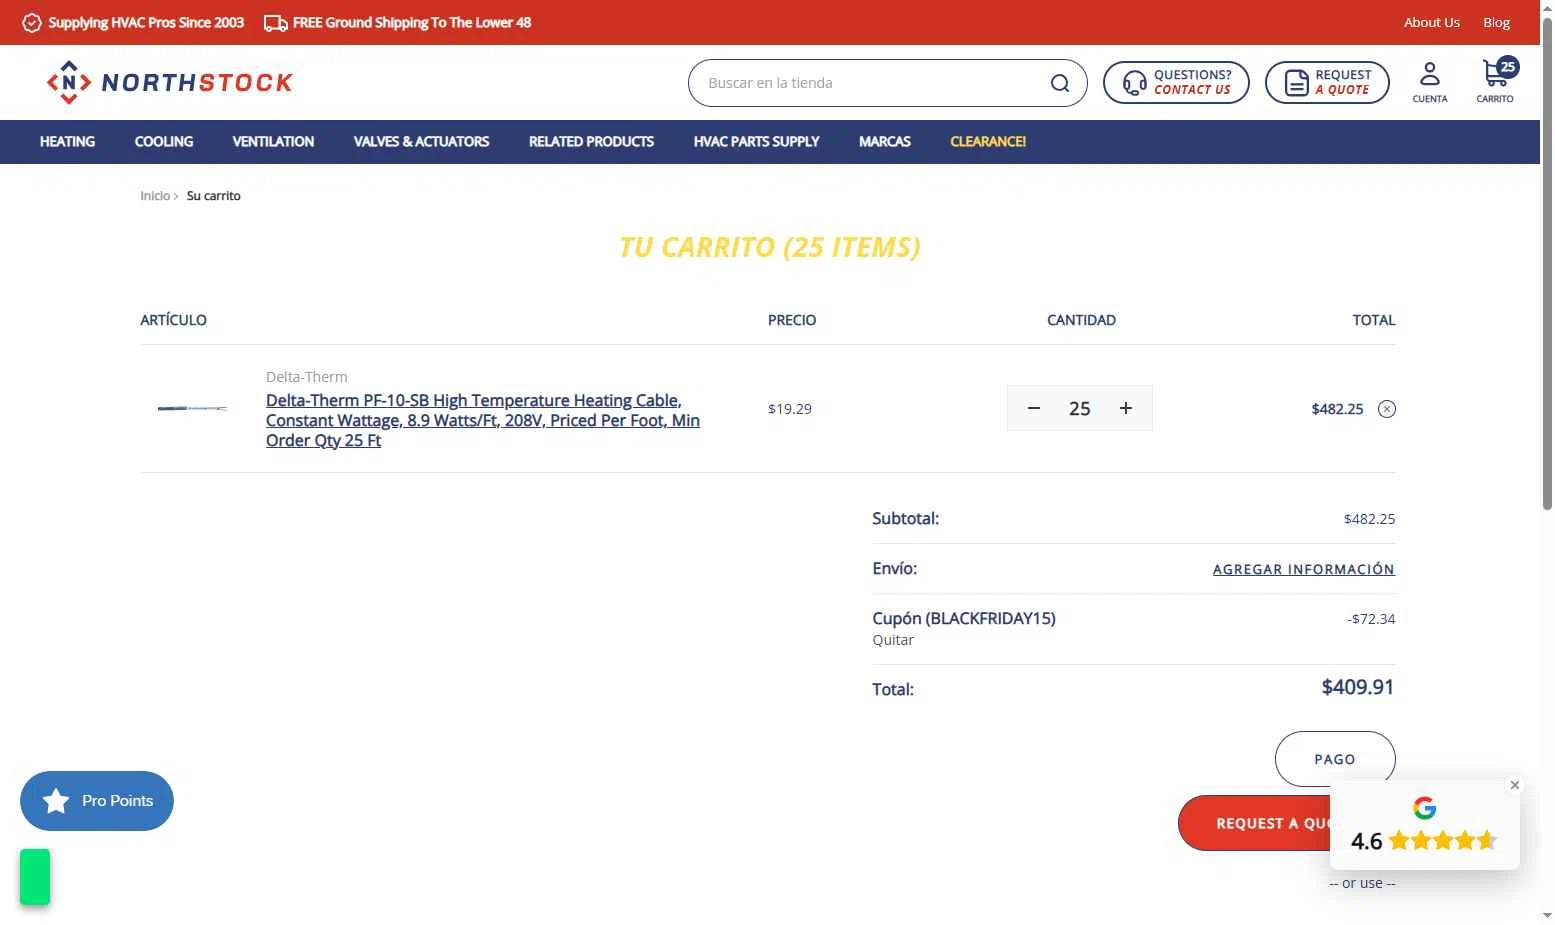1555x925 pixels.
Task: Open the Cooling menu
Action: coord(164,142)
